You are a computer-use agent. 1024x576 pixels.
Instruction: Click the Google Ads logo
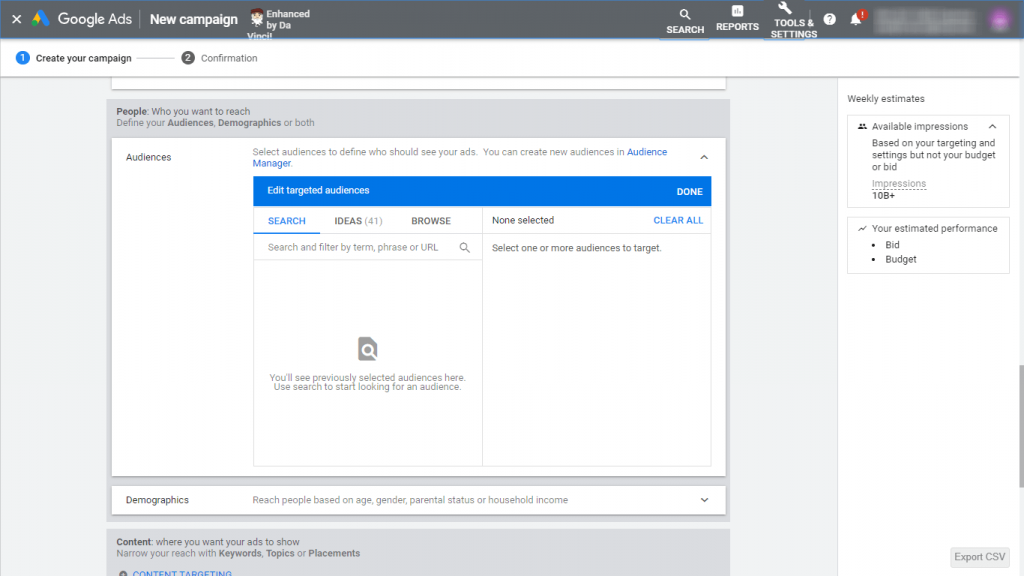pyautogui.click(x=40, y=19)
